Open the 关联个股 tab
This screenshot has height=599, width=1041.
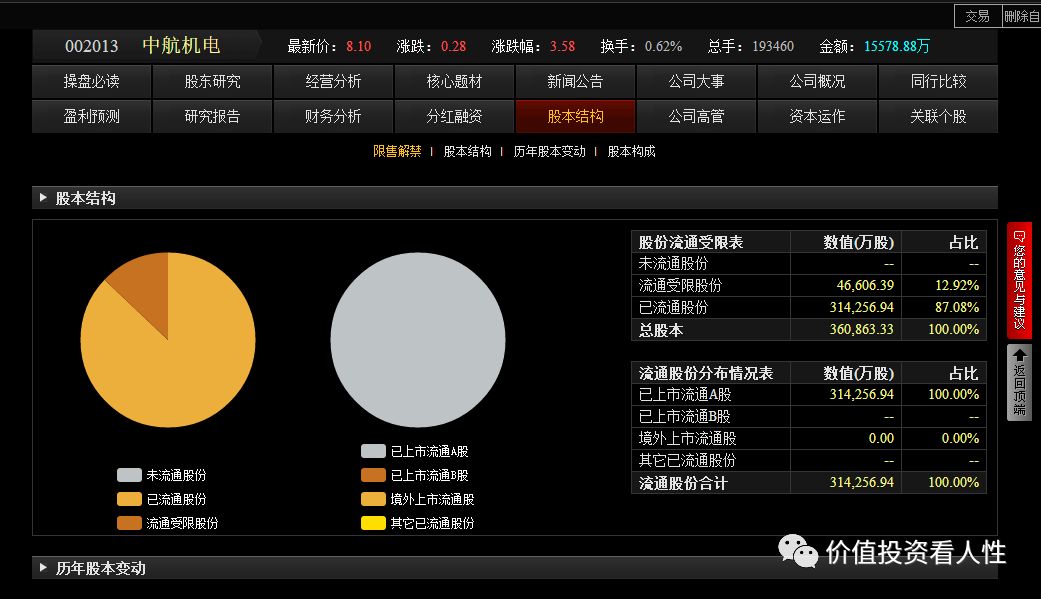(938, 116)
